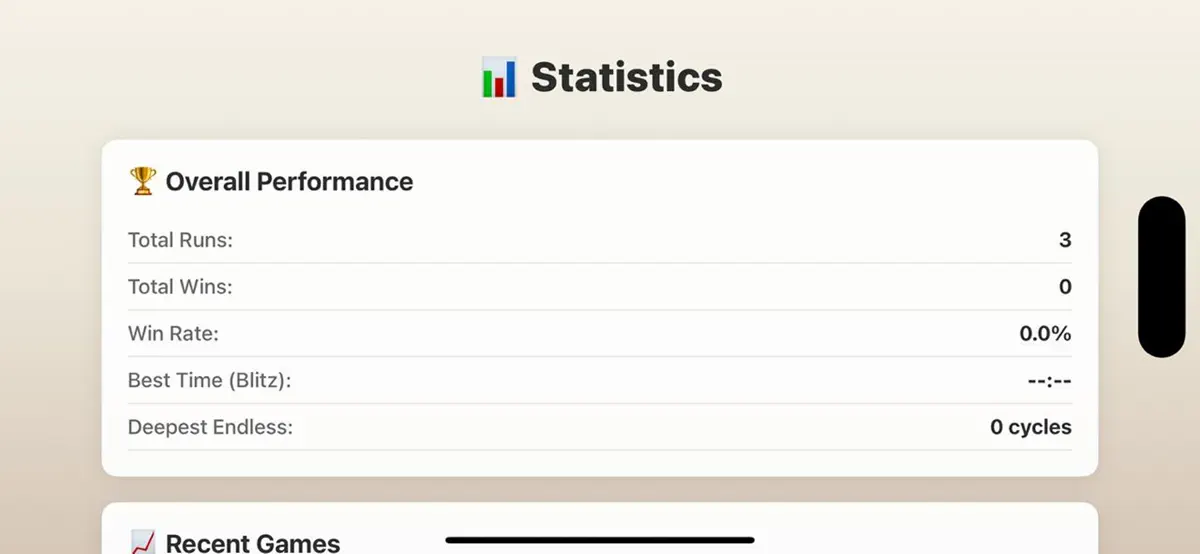This screenshot has height=554, width=1200.
Task: Click the Total Runs value 3
Action: 1065,240
